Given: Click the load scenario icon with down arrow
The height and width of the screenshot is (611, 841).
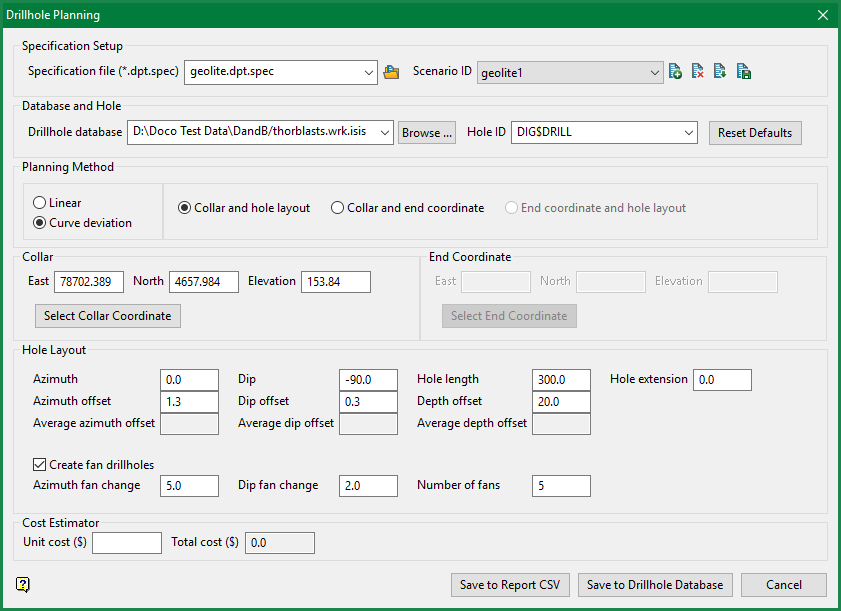Looking at the screenshot, I should pos(720,72).
